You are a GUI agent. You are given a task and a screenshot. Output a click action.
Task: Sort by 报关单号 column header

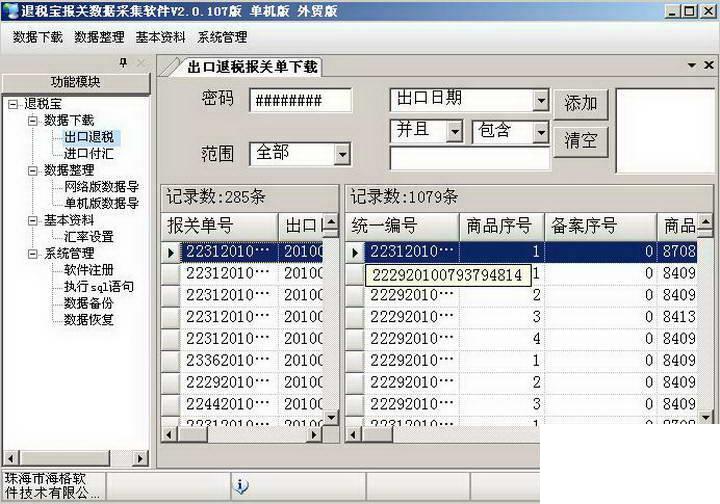pos(220,226)
